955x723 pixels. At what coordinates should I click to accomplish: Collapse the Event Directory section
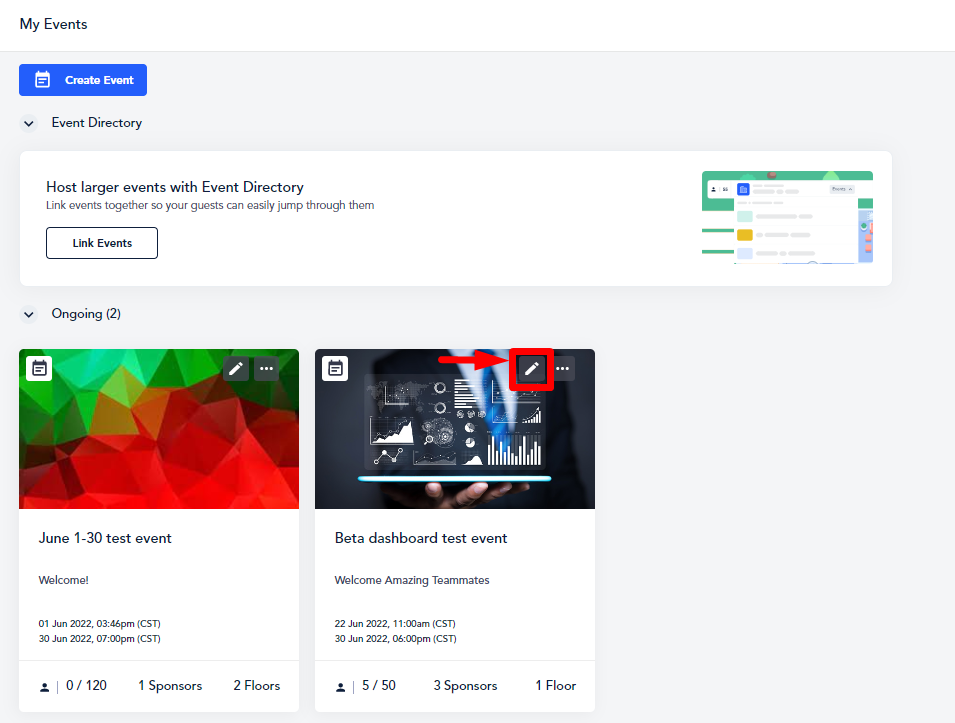[29, 123]
